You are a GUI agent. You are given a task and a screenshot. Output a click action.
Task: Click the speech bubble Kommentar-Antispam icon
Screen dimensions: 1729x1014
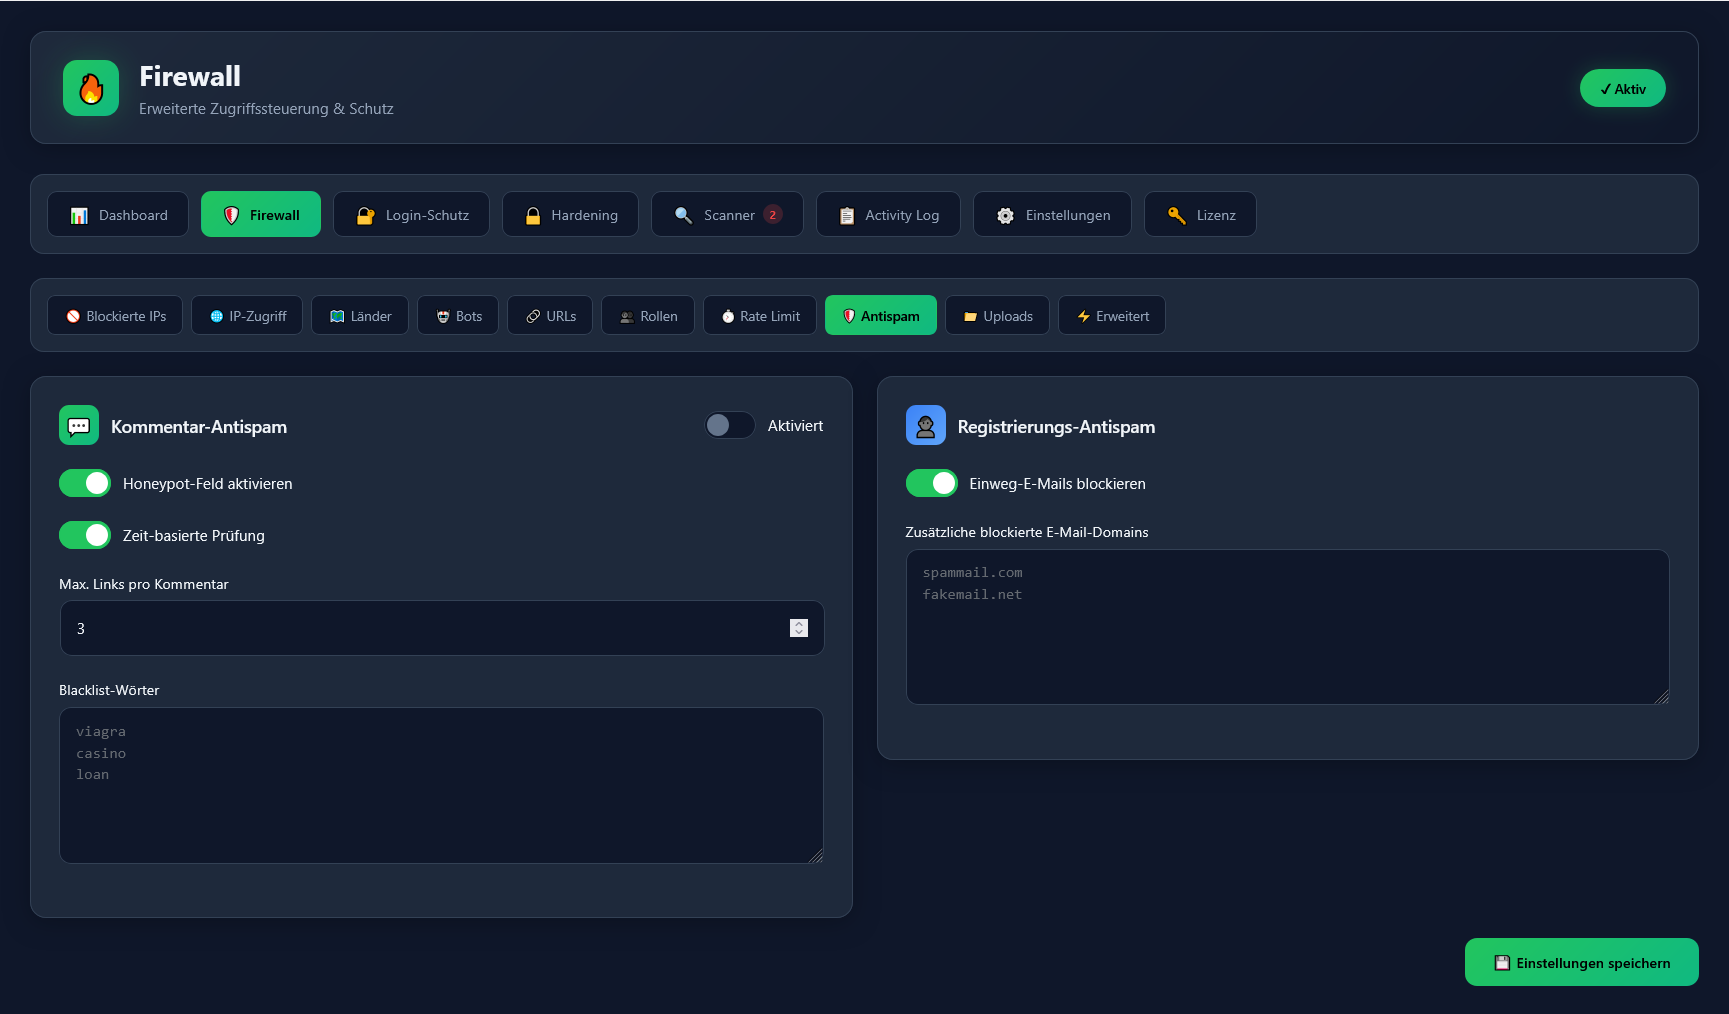click(x=79, y=424)
